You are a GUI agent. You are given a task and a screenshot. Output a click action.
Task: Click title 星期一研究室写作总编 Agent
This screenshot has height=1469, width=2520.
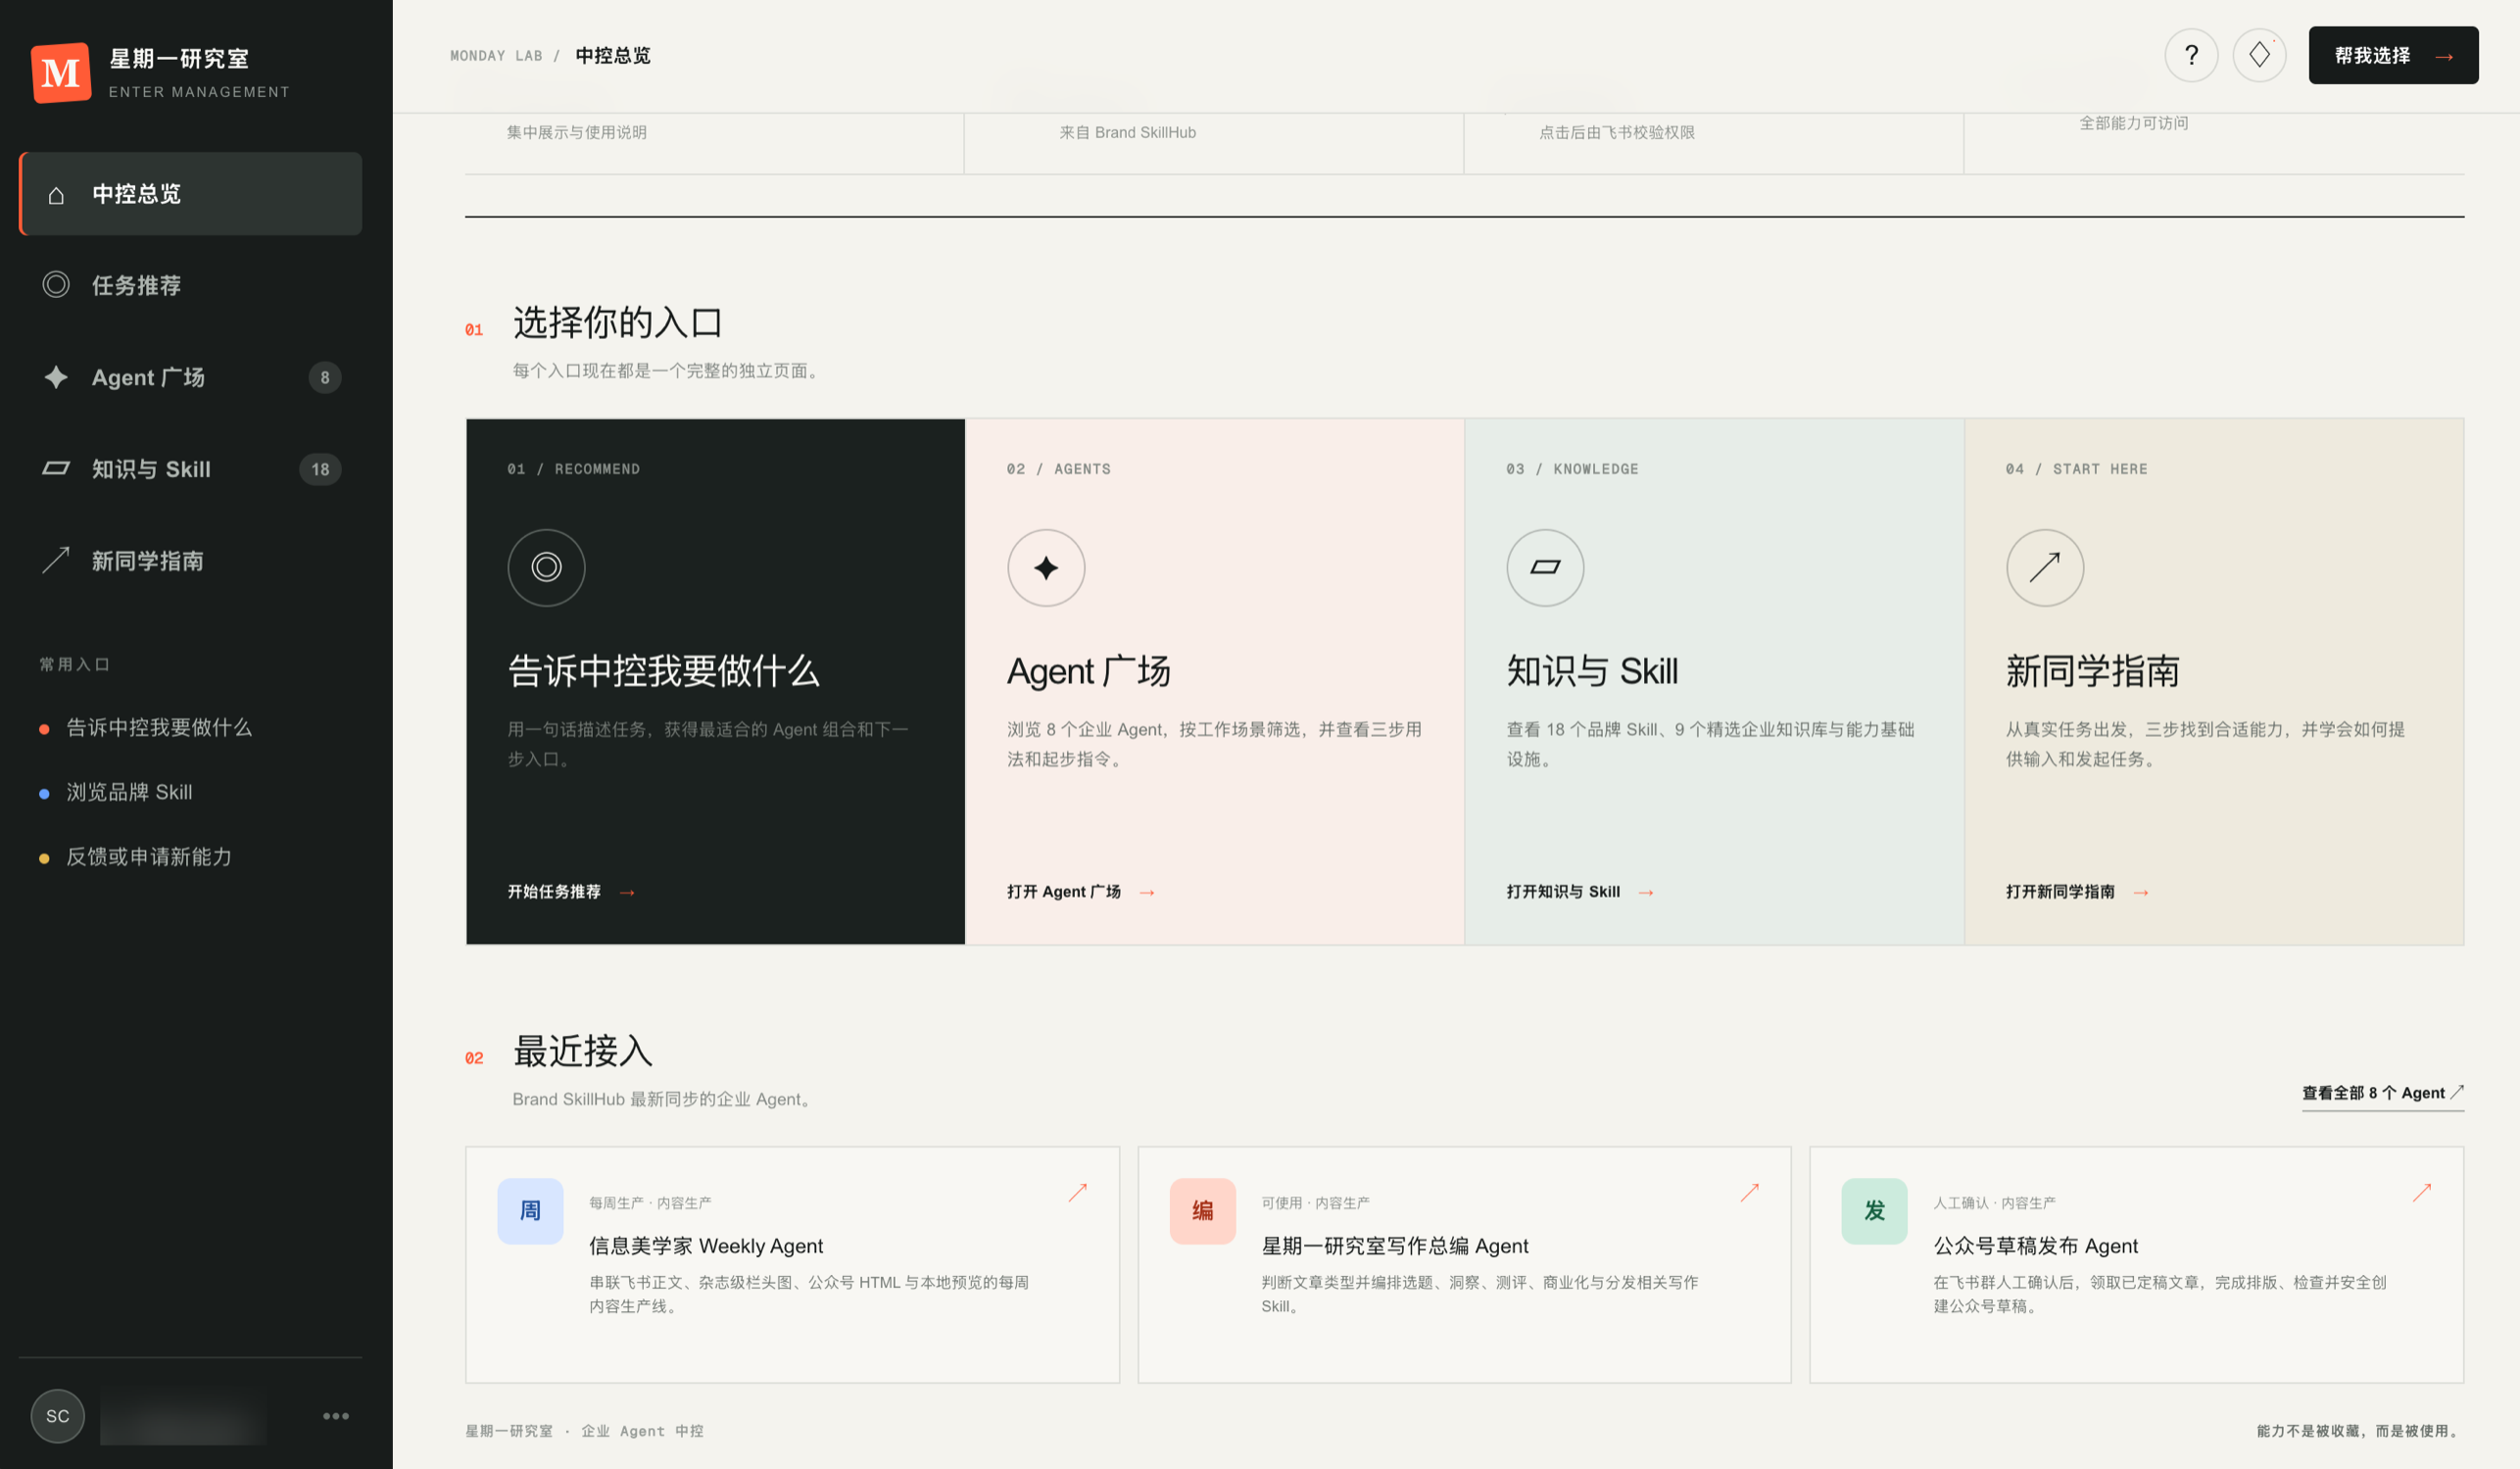click(1395, 1246)
